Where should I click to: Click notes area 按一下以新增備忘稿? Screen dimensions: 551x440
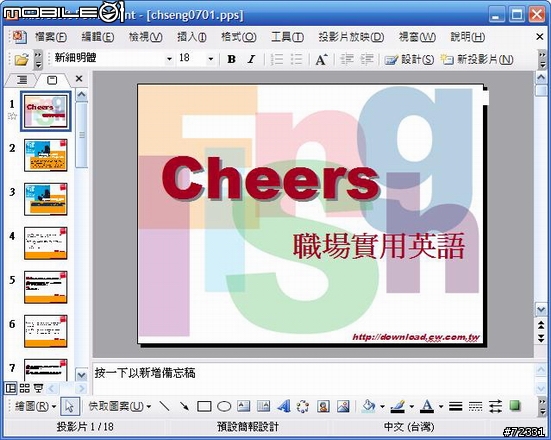(145, 373)
